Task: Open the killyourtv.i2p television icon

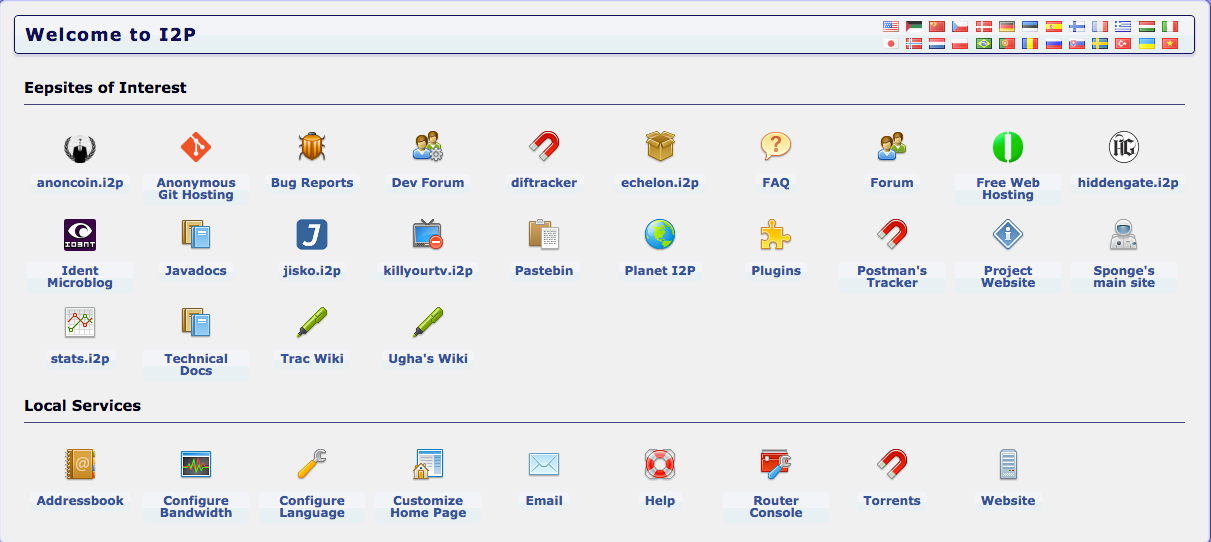Action: pos(428,235)
